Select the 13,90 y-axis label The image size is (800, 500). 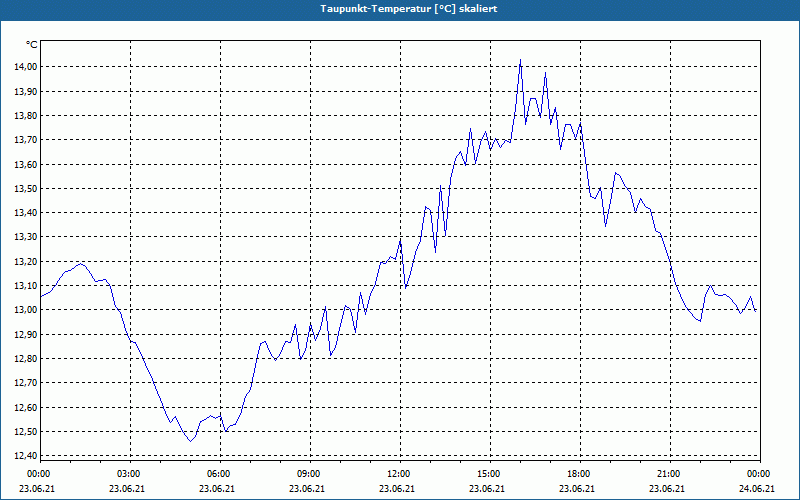tap(25, 91)
